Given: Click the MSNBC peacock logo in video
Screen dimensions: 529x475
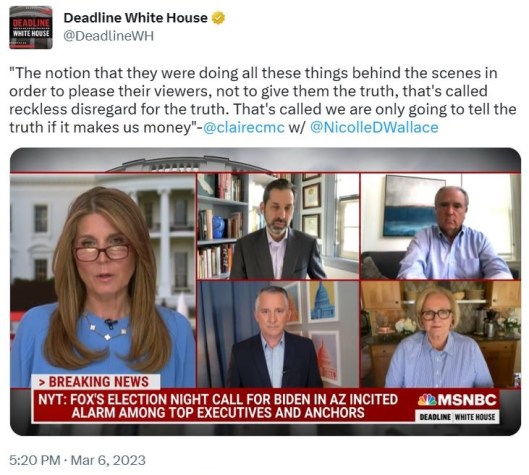Looking at the screenshot, I should click(427, 400).
